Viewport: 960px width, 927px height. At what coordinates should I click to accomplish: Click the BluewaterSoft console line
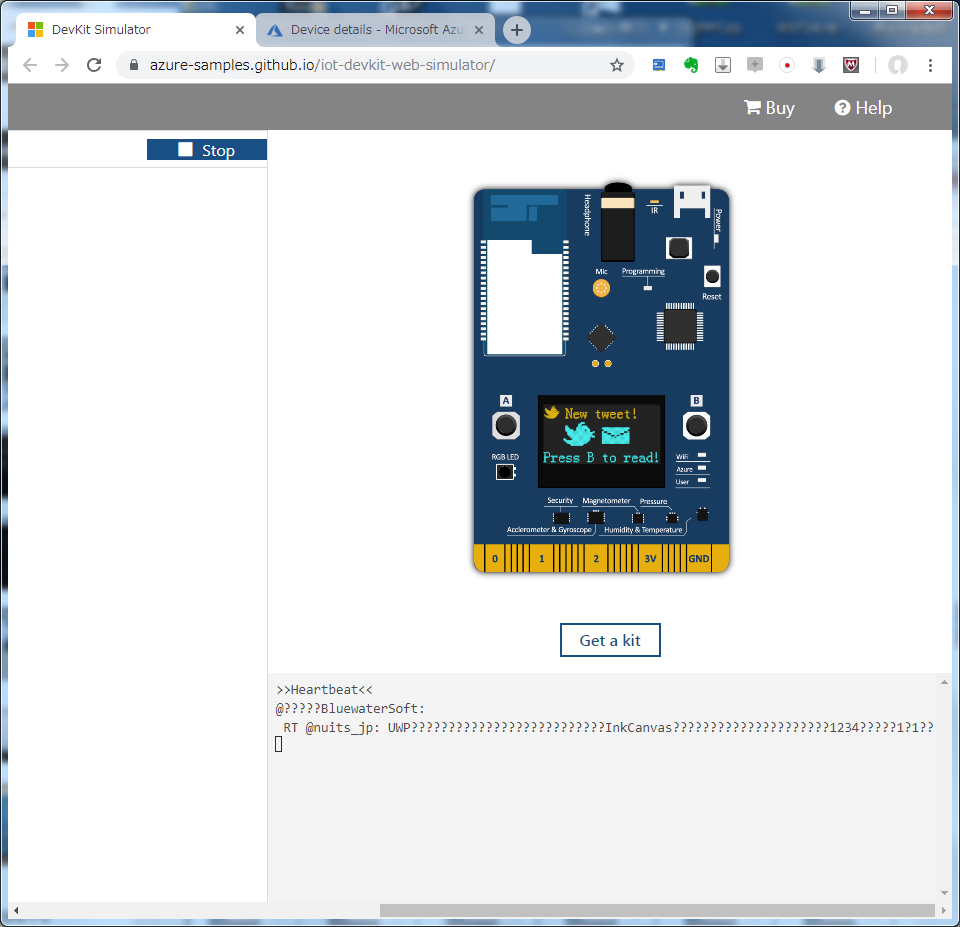click(350, 708)
